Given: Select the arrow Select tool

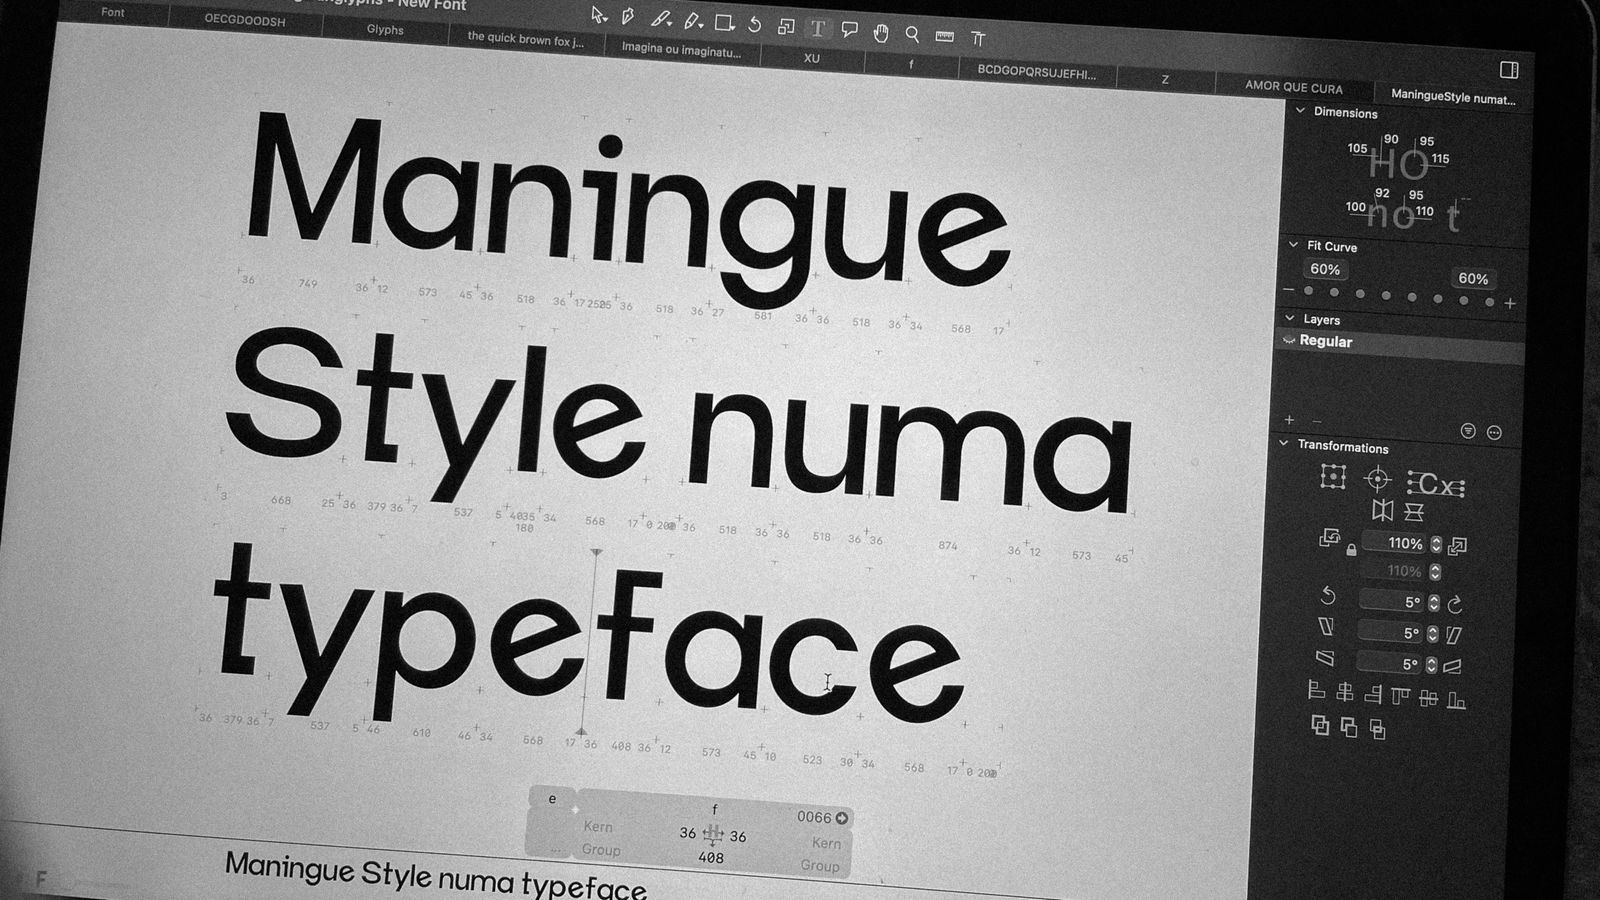Looking at the screenshot, I should [598, 15].
